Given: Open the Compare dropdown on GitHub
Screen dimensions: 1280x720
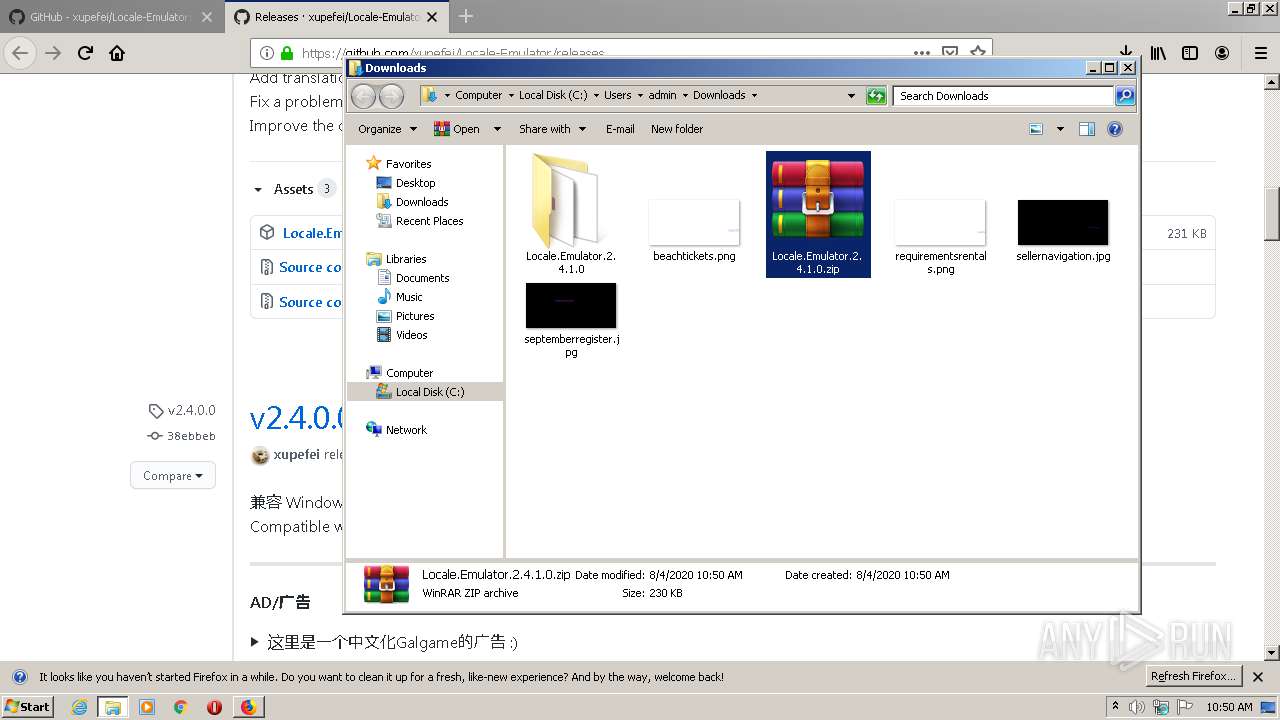Looking at the screenshot, I should pos(173,476).
